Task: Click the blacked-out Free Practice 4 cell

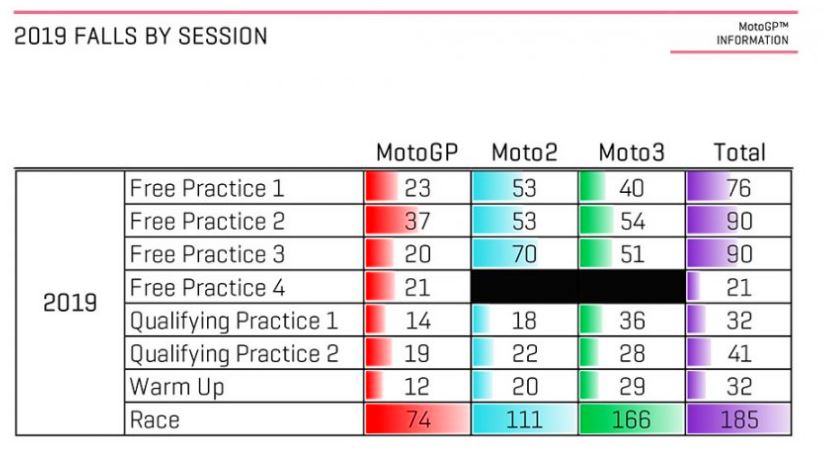Action: 578,287
